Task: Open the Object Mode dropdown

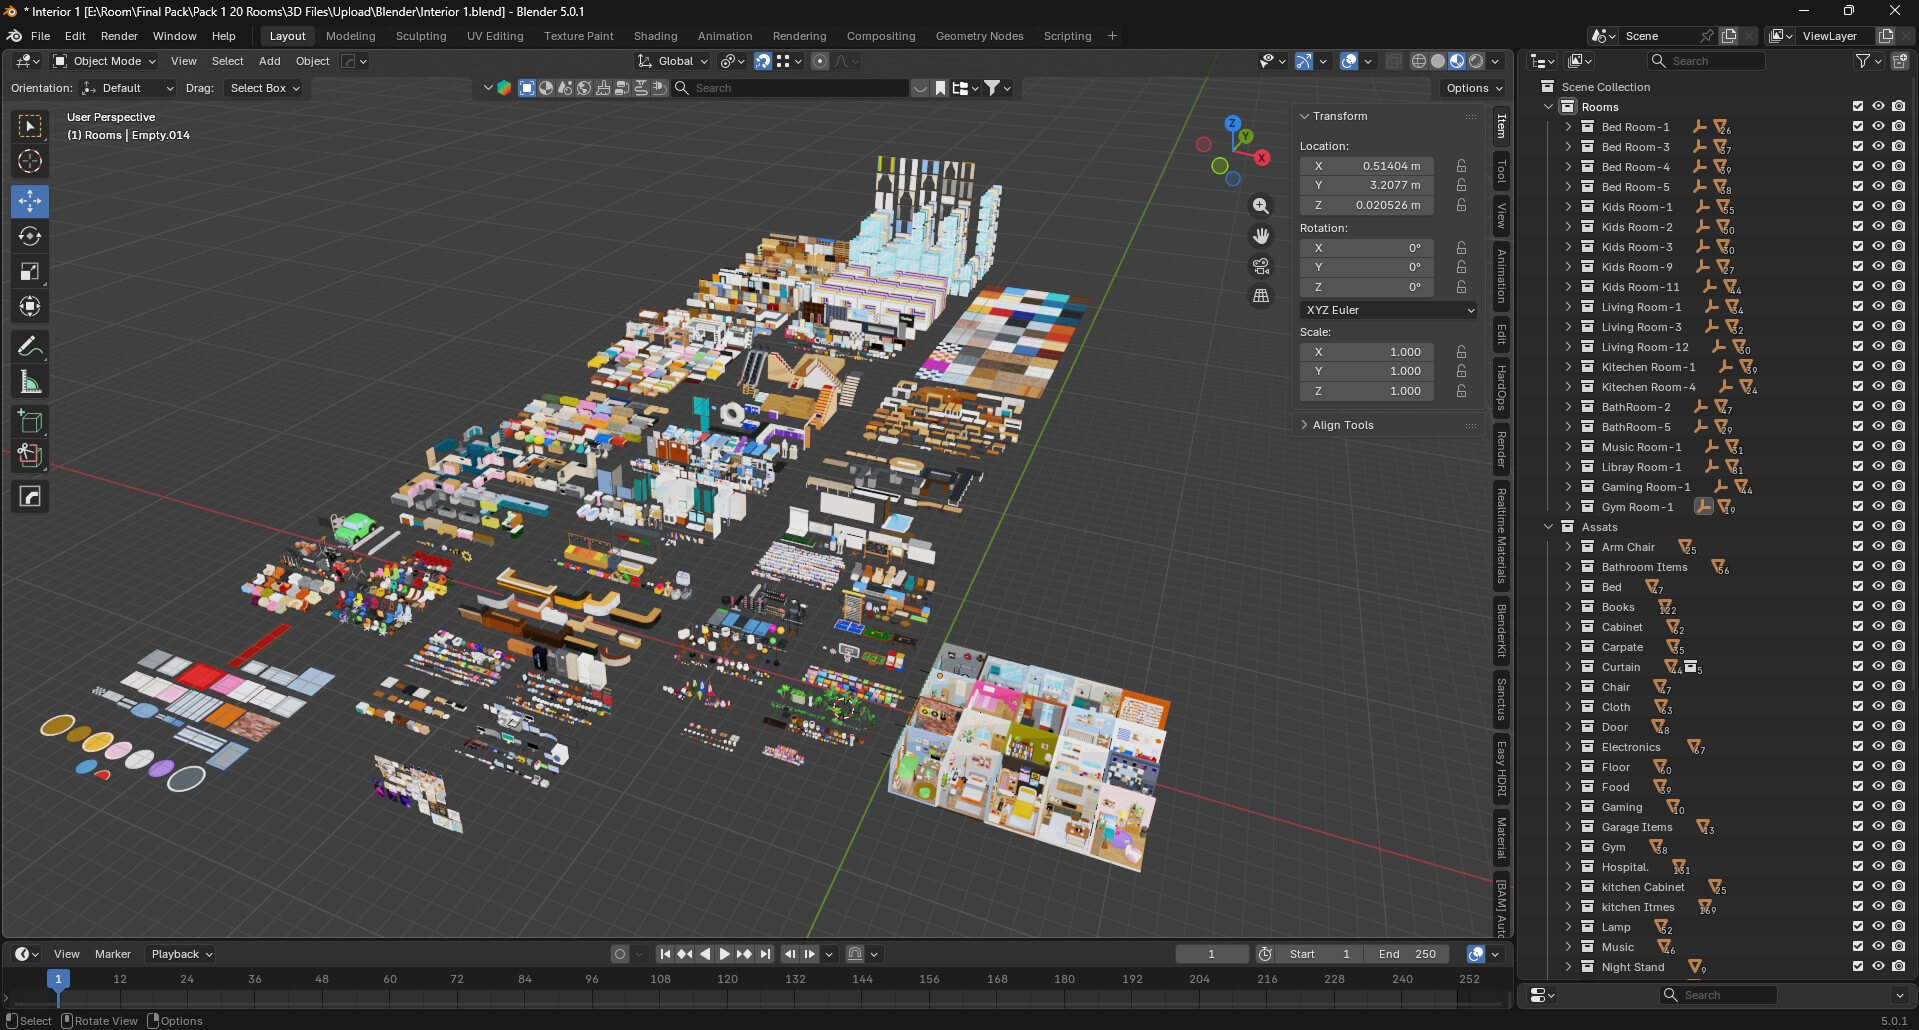Action: (105, 61)
